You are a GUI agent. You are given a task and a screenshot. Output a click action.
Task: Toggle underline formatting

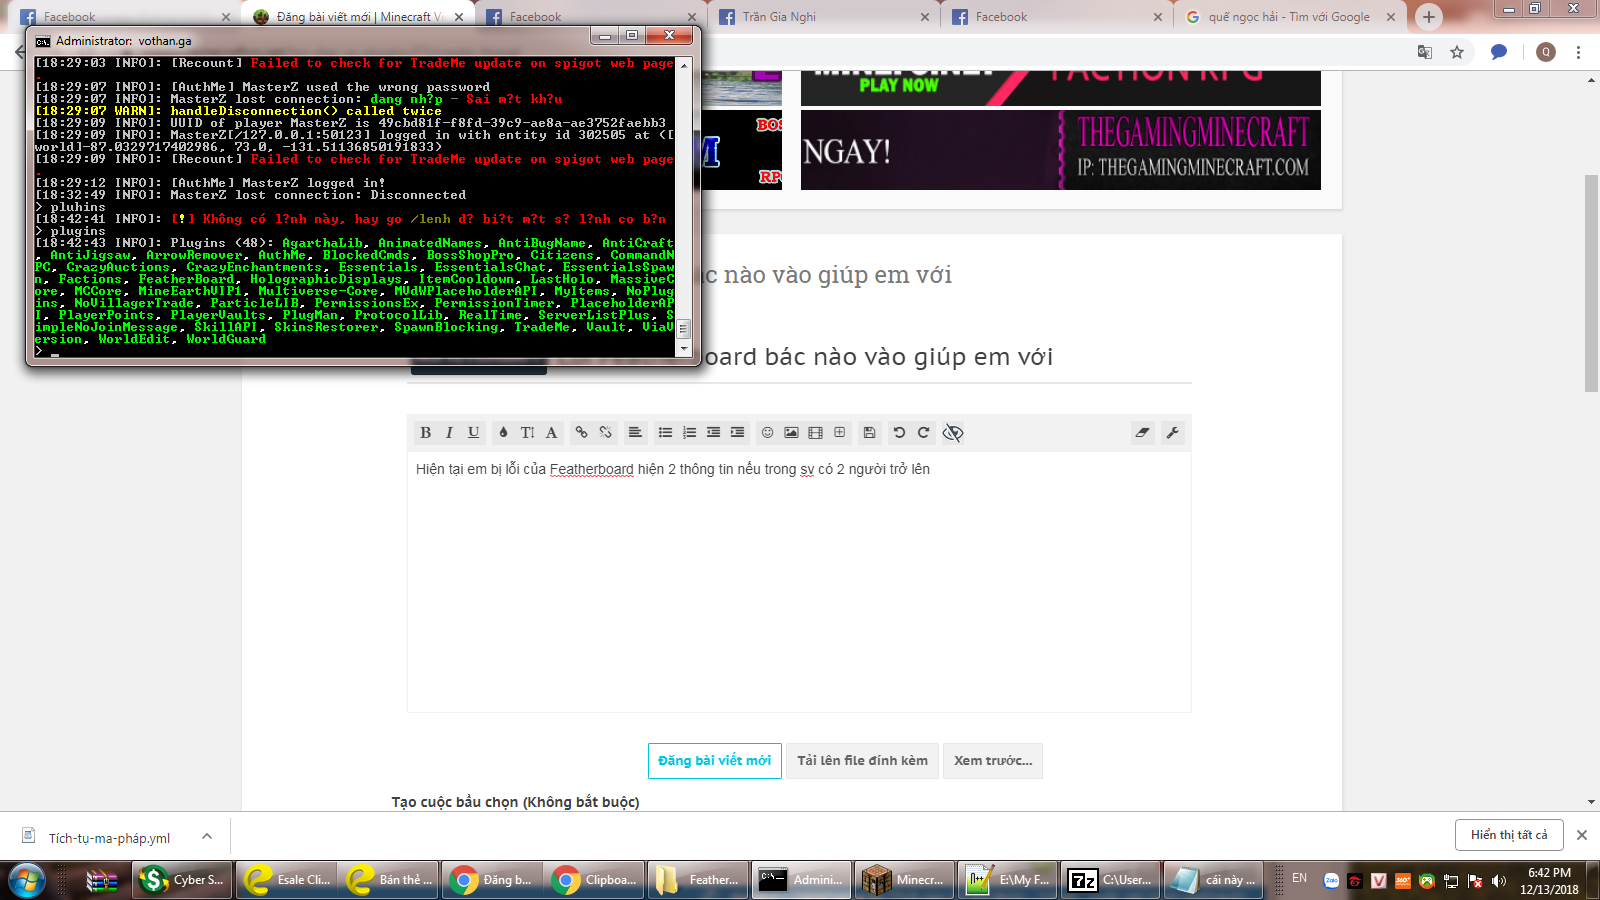click(x=474, y=433)
